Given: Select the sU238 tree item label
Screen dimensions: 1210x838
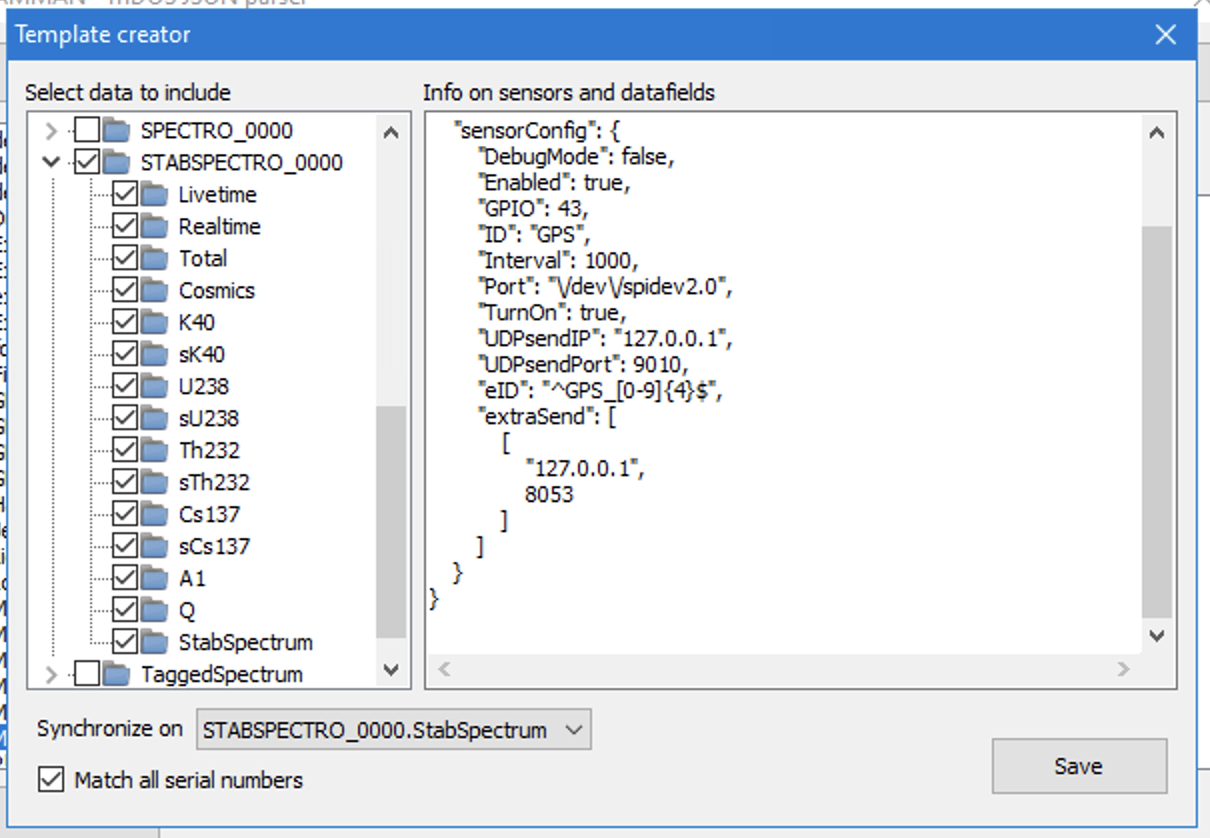Looking at the screenshot, I should (208, 419).
